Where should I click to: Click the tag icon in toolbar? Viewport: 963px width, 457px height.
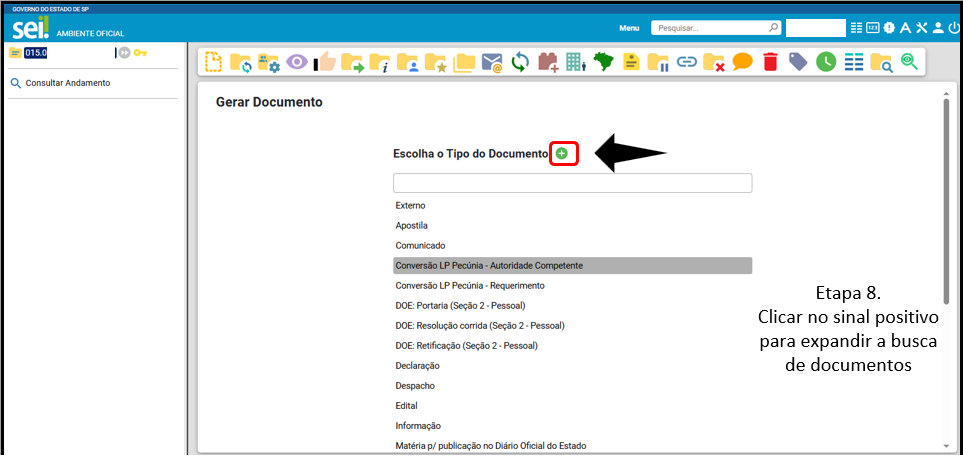tap(797, 62)
